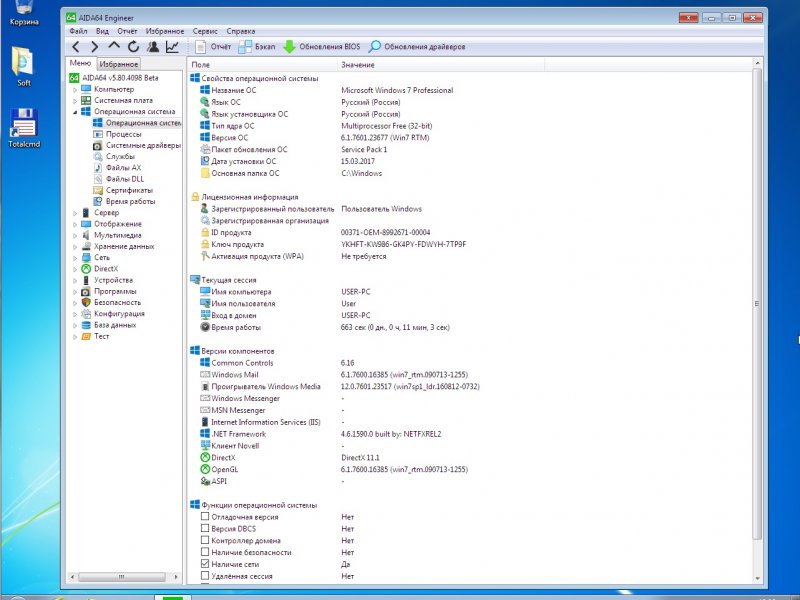Switch to the Избранное sidebar tab
The image size is (800, 600).
click(118, 64)
